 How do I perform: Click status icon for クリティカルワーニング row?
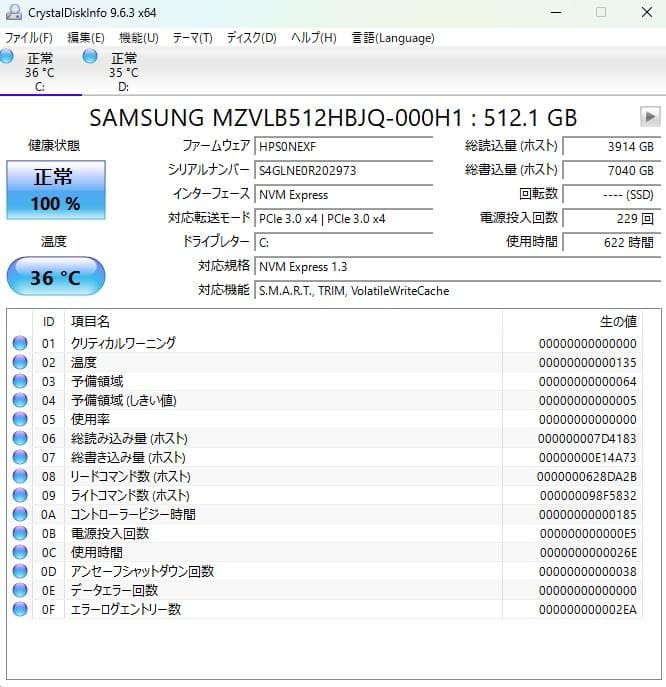click(20, 343)
